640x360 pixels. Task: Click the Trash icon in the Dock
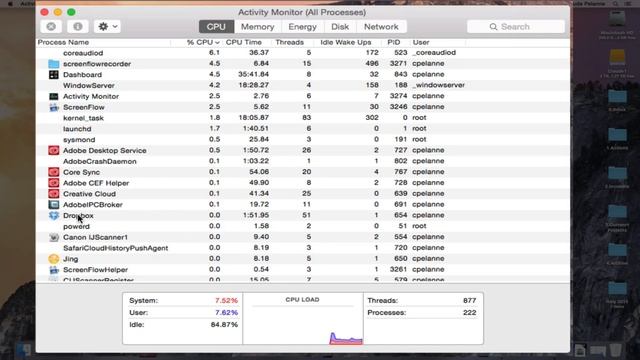(616, 350)
